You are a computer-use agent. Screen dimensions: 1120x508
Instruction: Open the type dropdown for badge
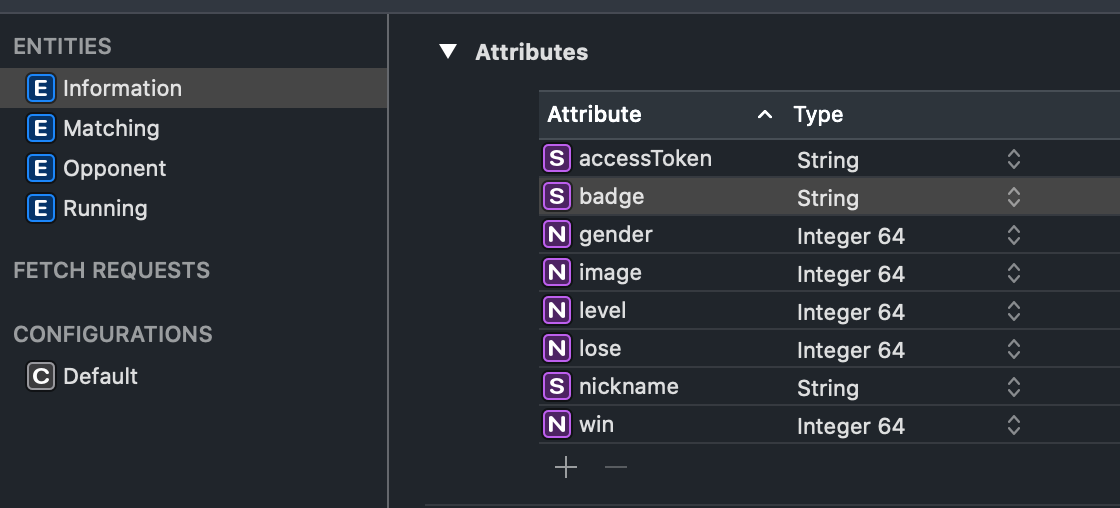click(1013, 198)
